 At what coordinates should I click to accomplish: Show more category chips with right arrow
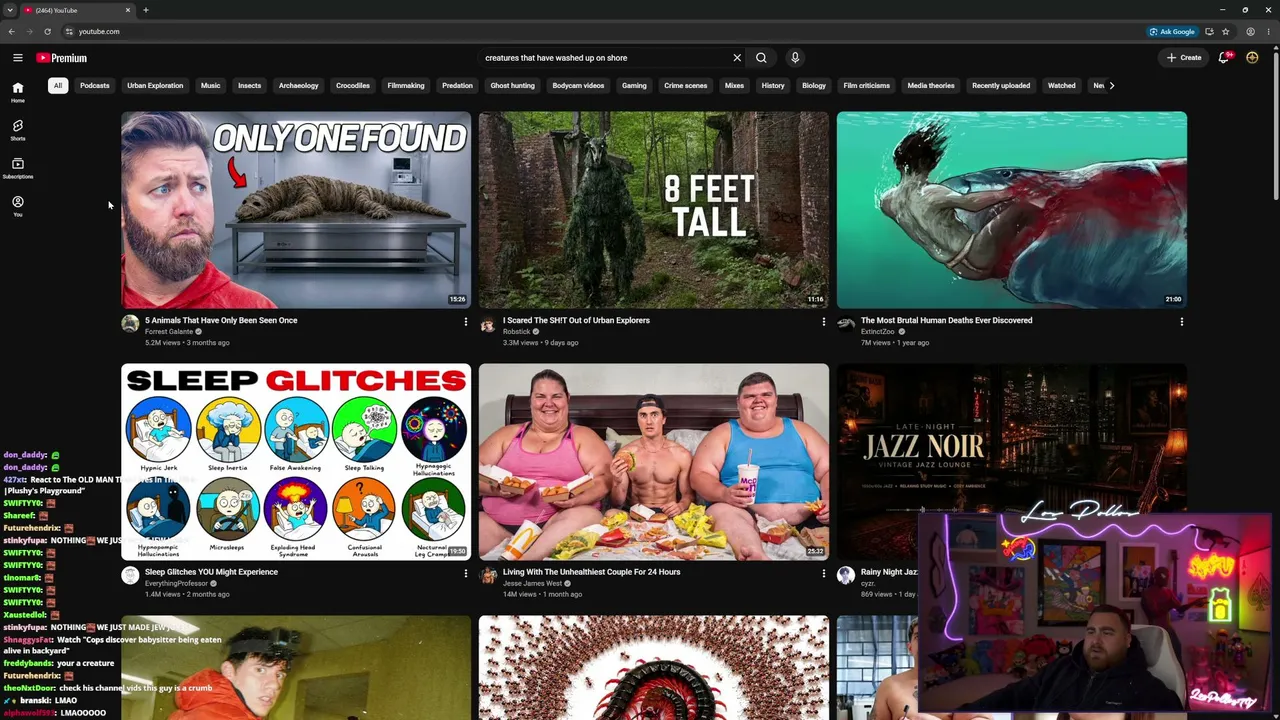click(x=1111, y=85)
